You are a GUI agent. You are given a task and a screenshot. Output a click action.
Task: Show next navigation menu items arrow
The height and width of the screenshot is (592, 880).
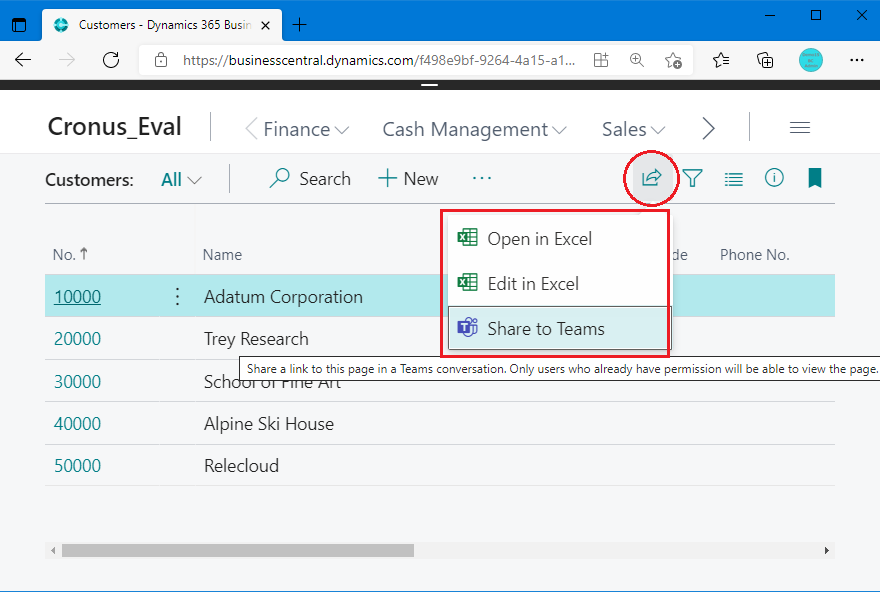[708, 129]
